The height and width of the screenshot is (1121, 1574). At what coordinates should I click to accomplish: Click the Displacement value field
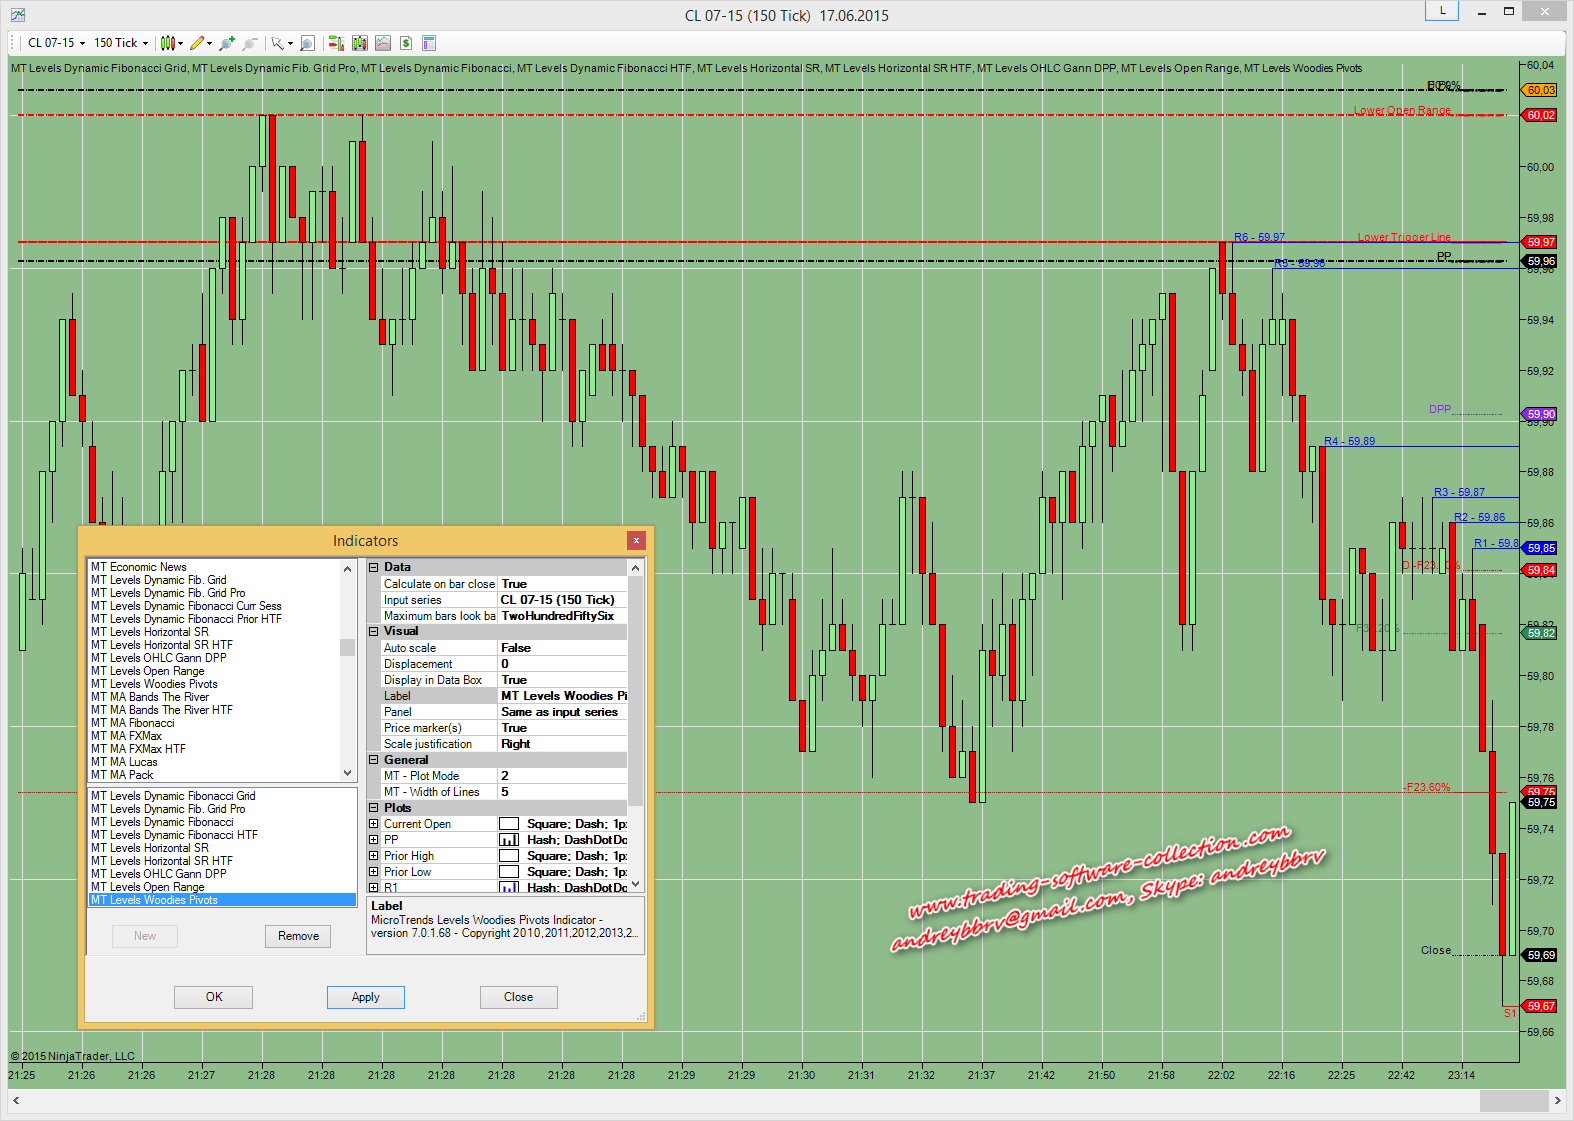pos(562,664)
